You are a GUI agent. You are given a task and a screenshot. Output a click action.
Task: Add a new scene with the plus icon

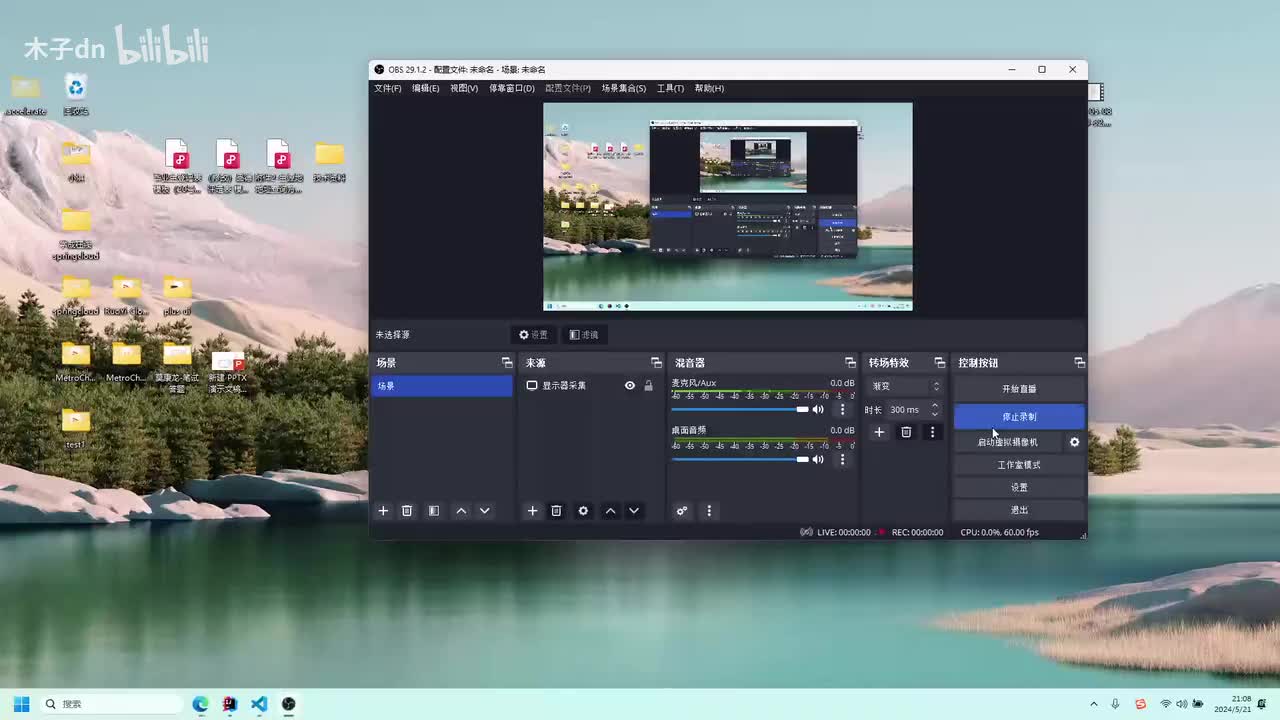click(x=383, y=511)
